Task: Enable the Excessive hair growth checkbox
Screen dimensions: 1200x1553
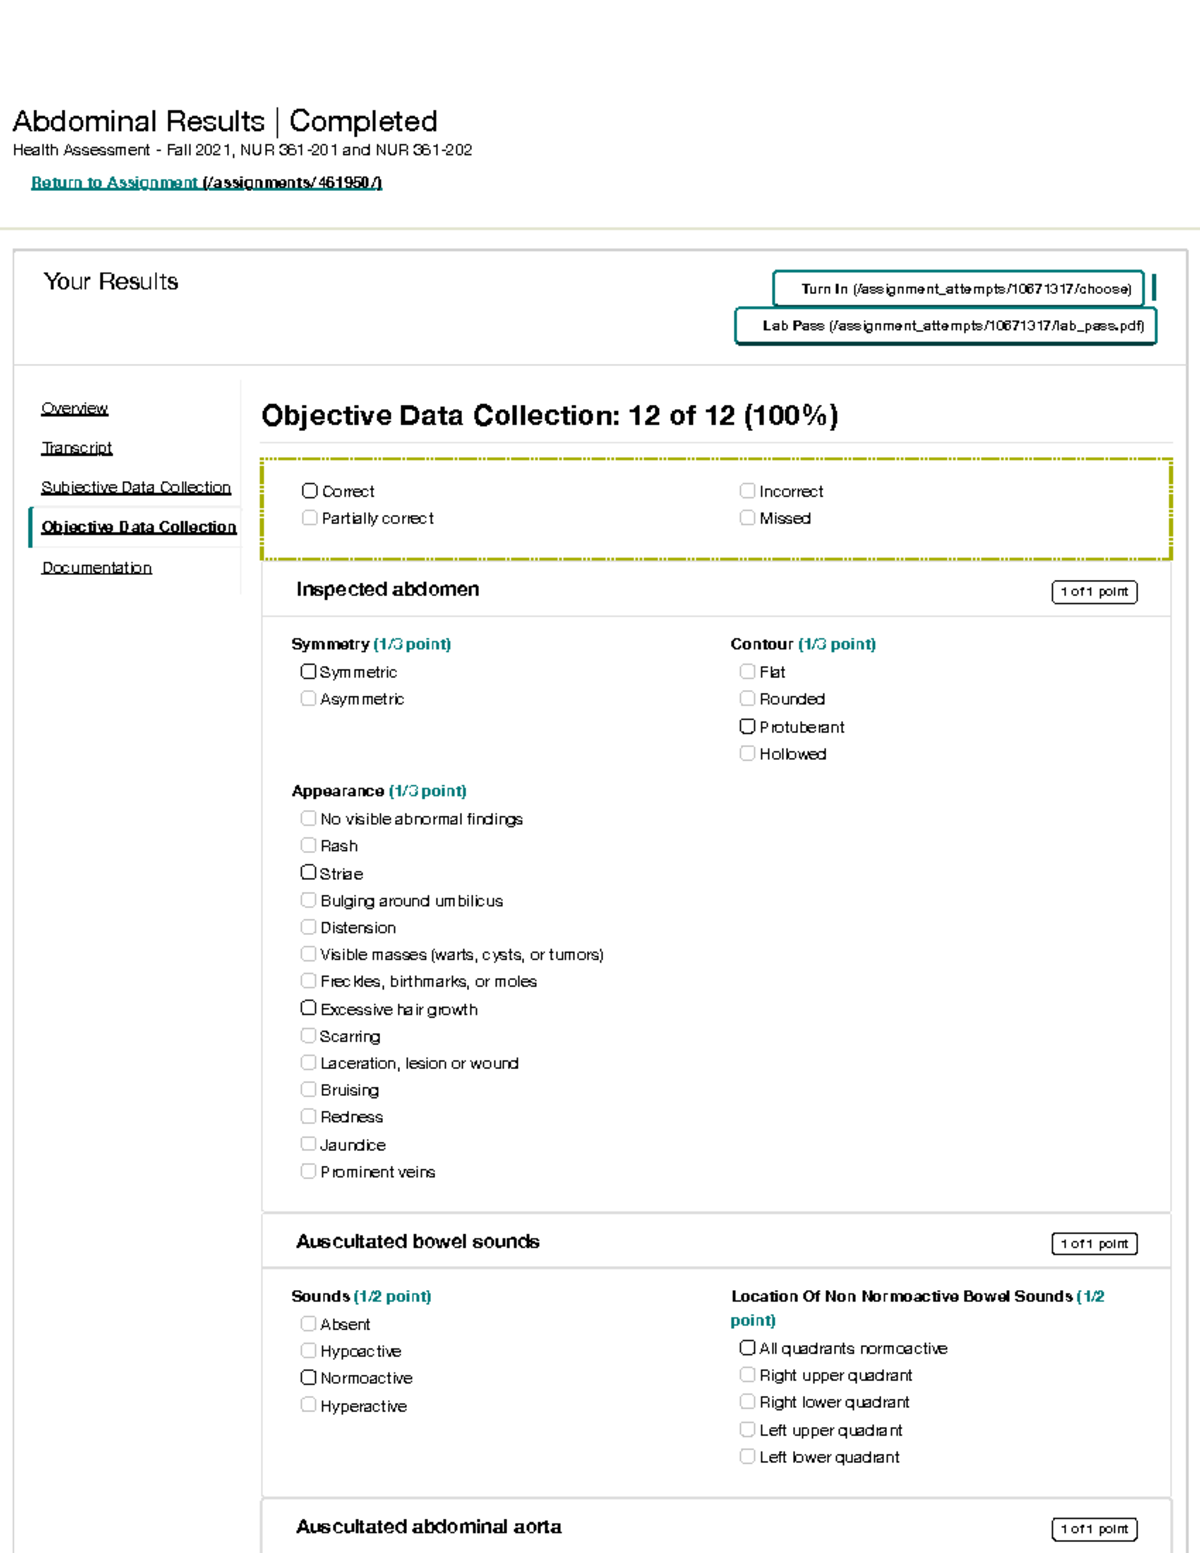Action: pyautogui.click(x=308, y=1008)
